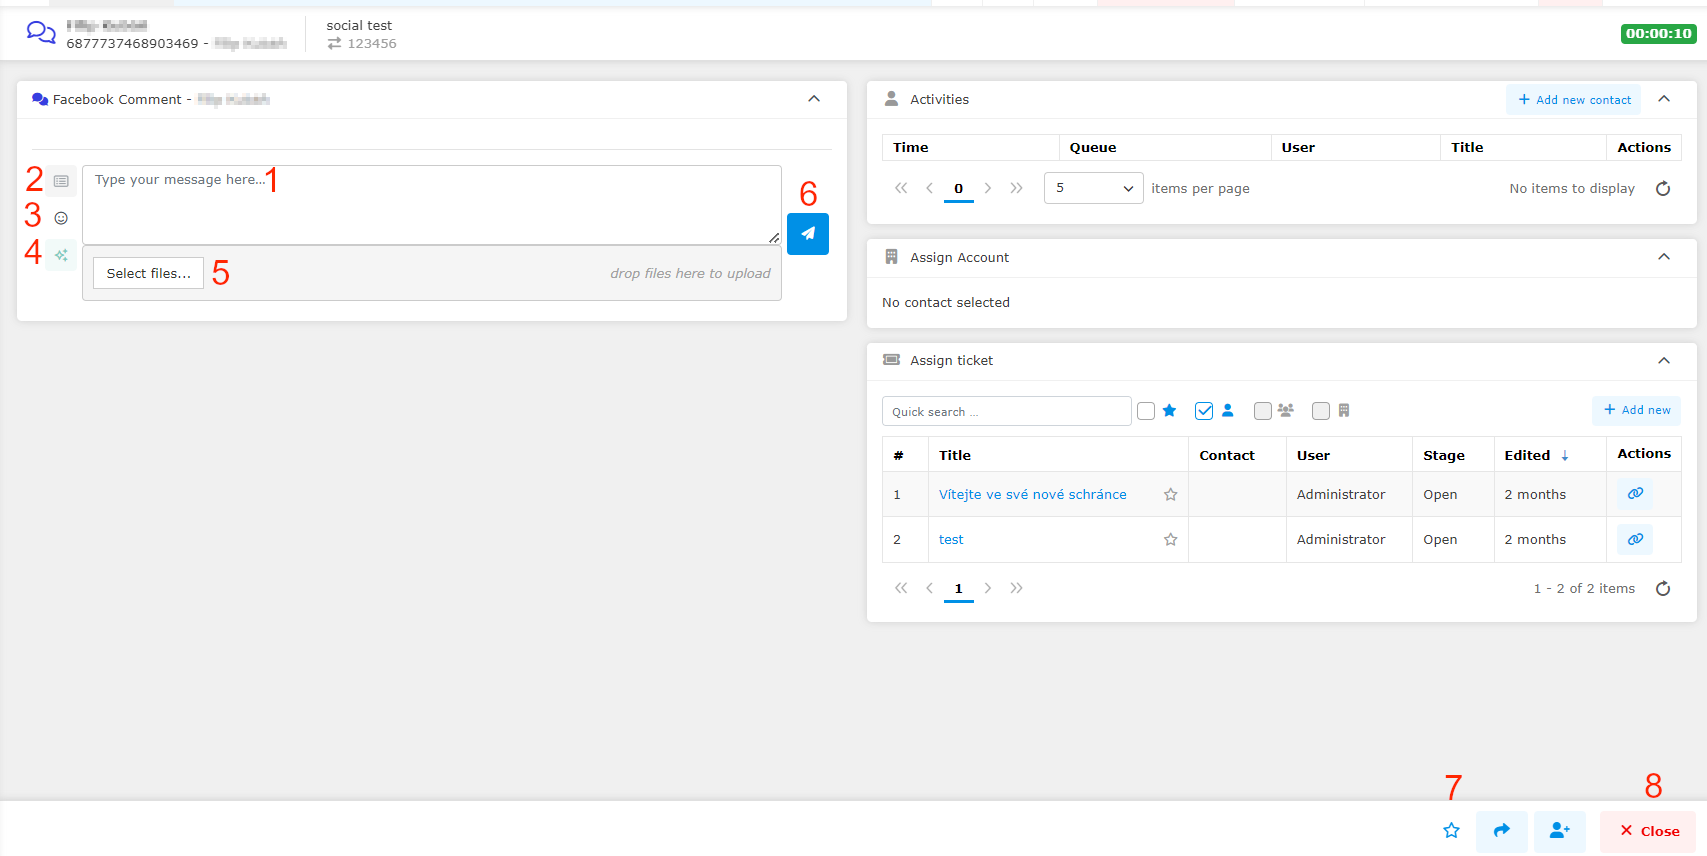
Task: Sort tickets by the Title column header
Action: [954, 455]
